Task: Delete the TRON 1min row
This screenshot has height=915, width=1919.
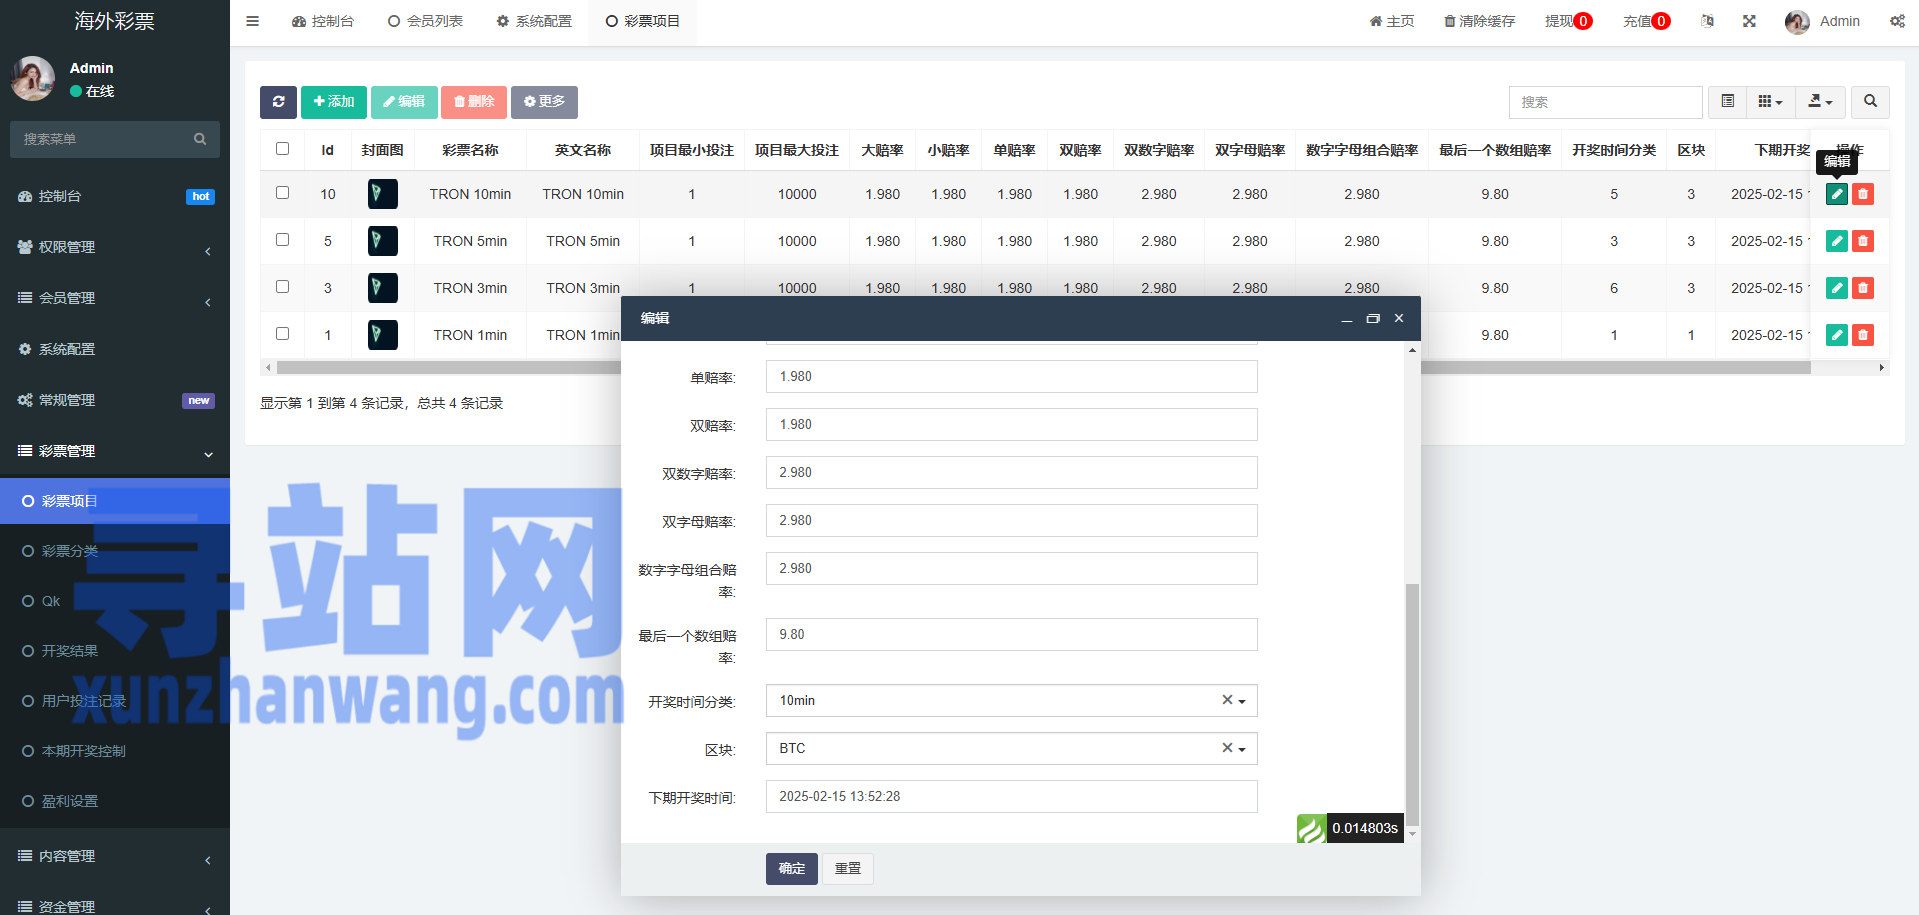Action: tap(1863, 335)
